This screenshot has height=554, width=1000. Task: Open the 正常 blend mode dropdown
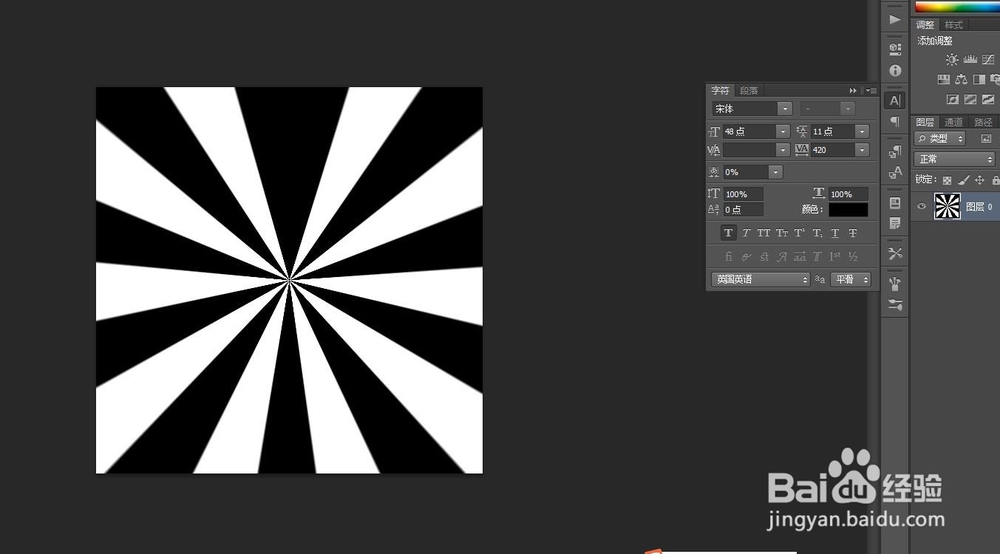(x=954, y=159)
